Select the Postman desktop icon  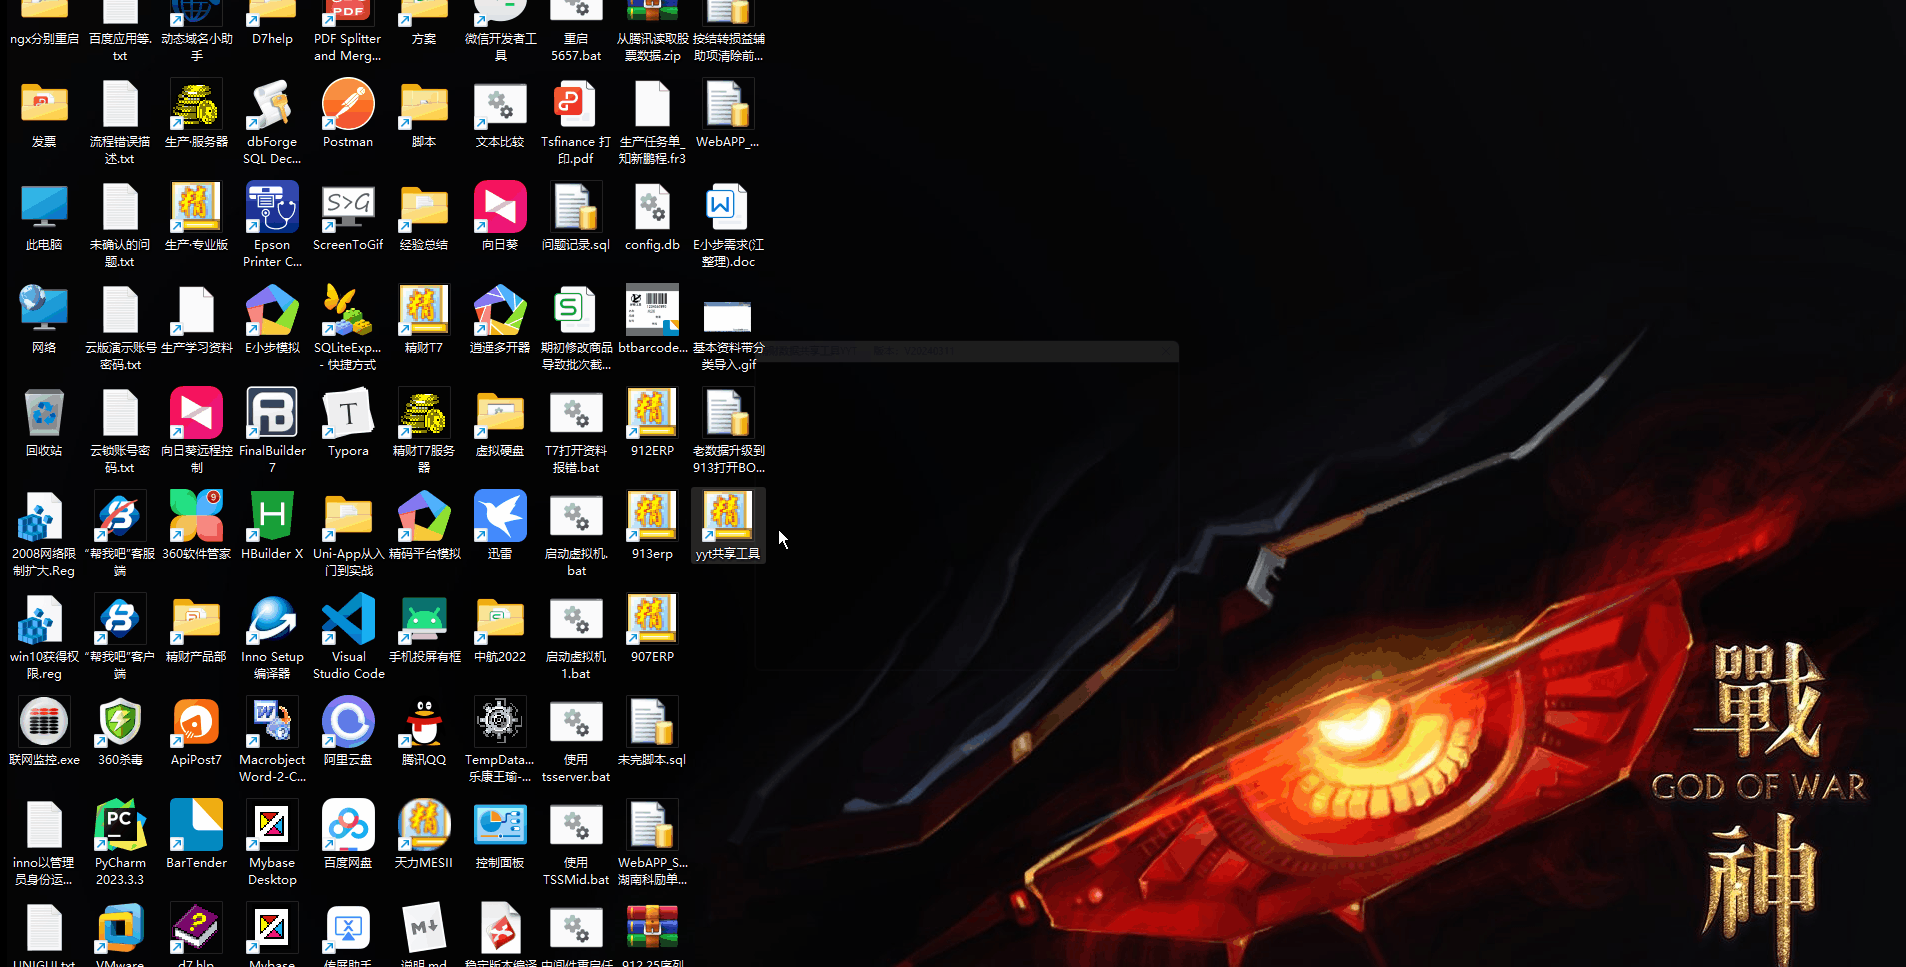(348, 106)
